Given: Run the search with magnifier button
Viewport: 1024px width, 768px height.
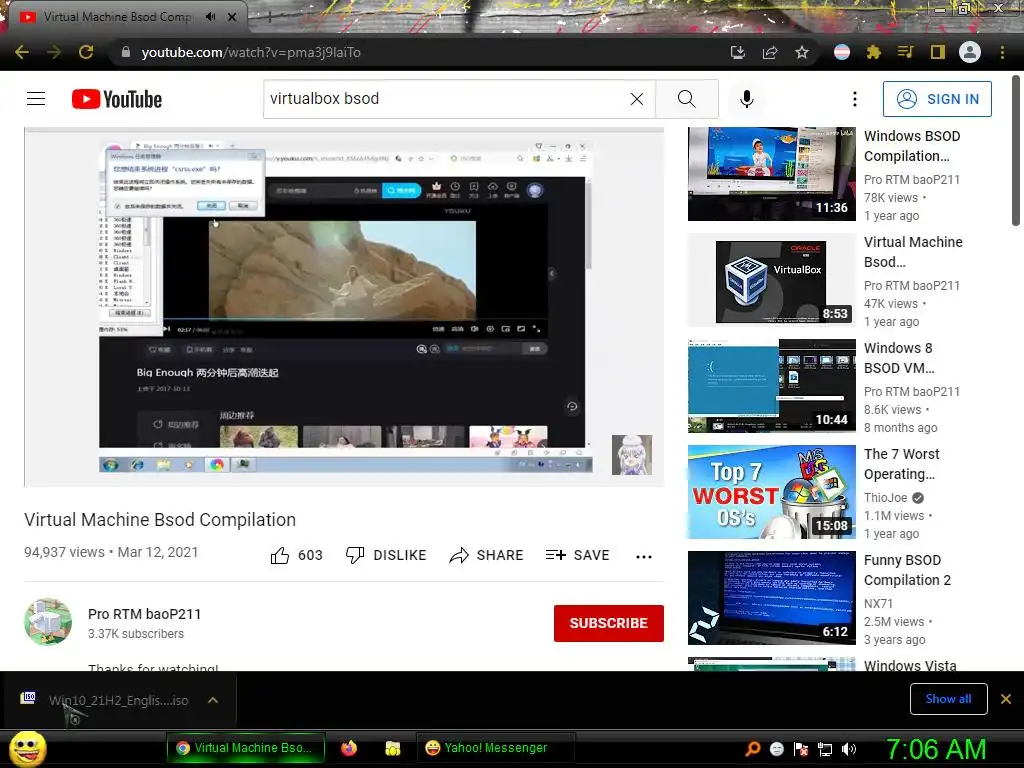Looking at the screenshot, I should [686, 99].
